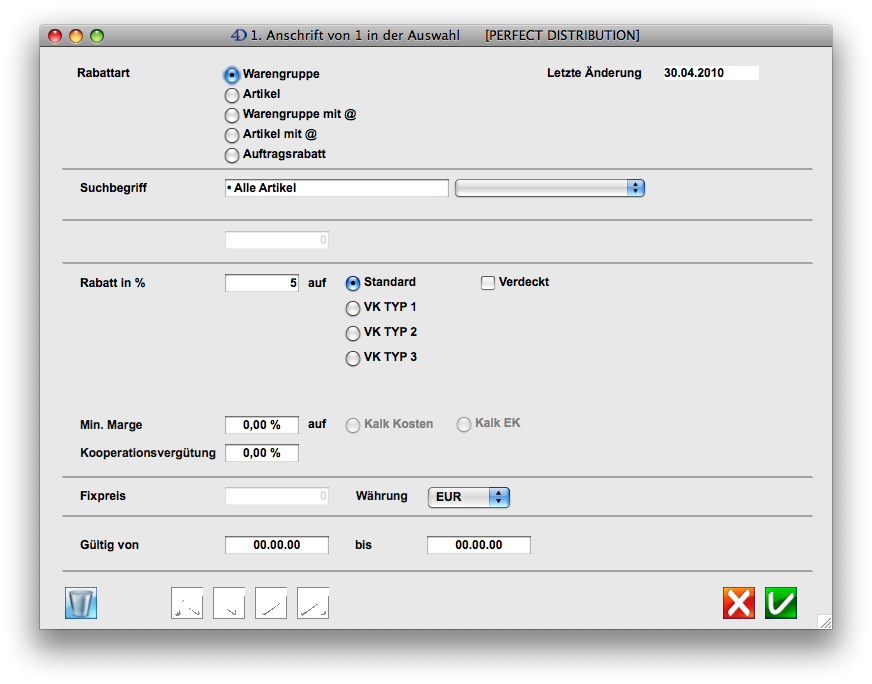872x684 pixels.
Task: Pick the Warengruppe mit @ option
Action: (x=232, y=115)
